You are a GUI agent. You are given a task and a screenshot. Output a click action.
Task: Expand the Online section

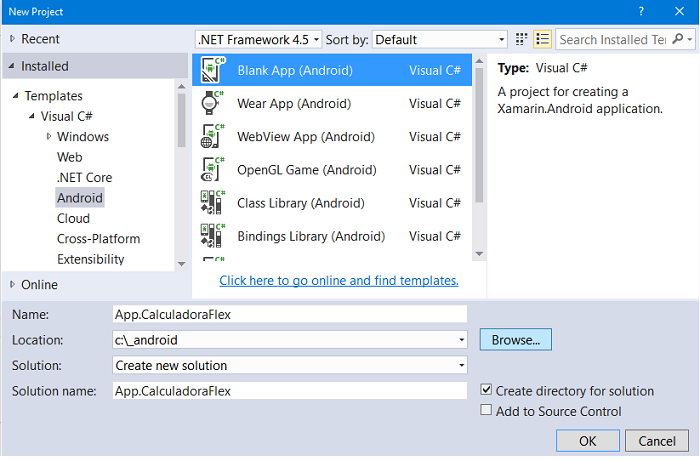[x=12, y=284]
